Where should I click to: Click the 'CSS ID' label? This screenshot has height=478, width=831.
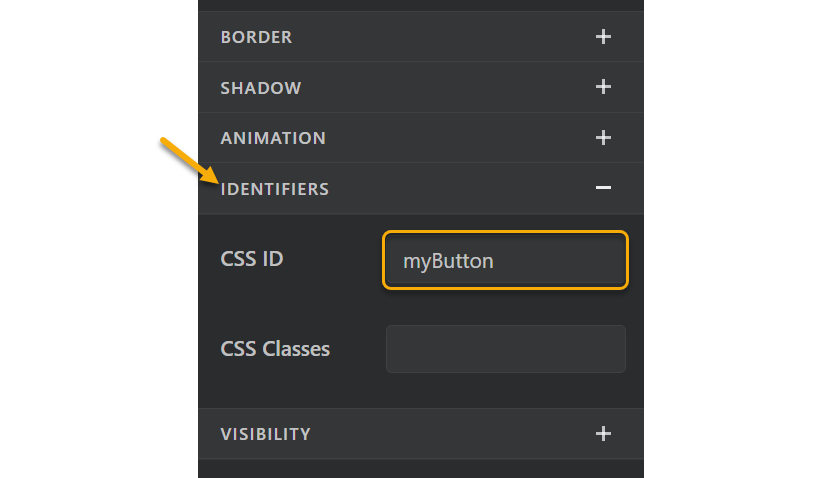click(x=252, y=259)
